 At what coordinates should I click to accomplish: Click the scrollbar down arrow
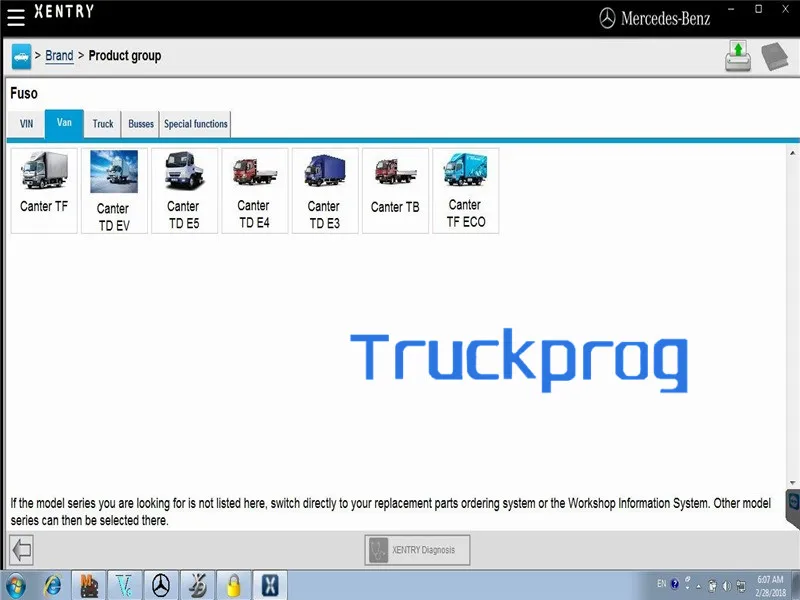(792, 483)
